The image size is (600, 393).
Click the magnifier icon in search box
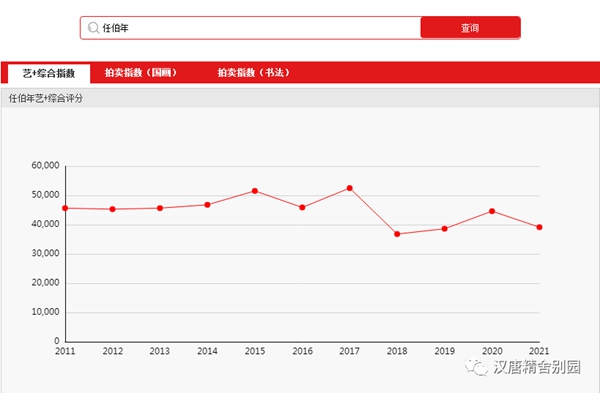(93, 28)
